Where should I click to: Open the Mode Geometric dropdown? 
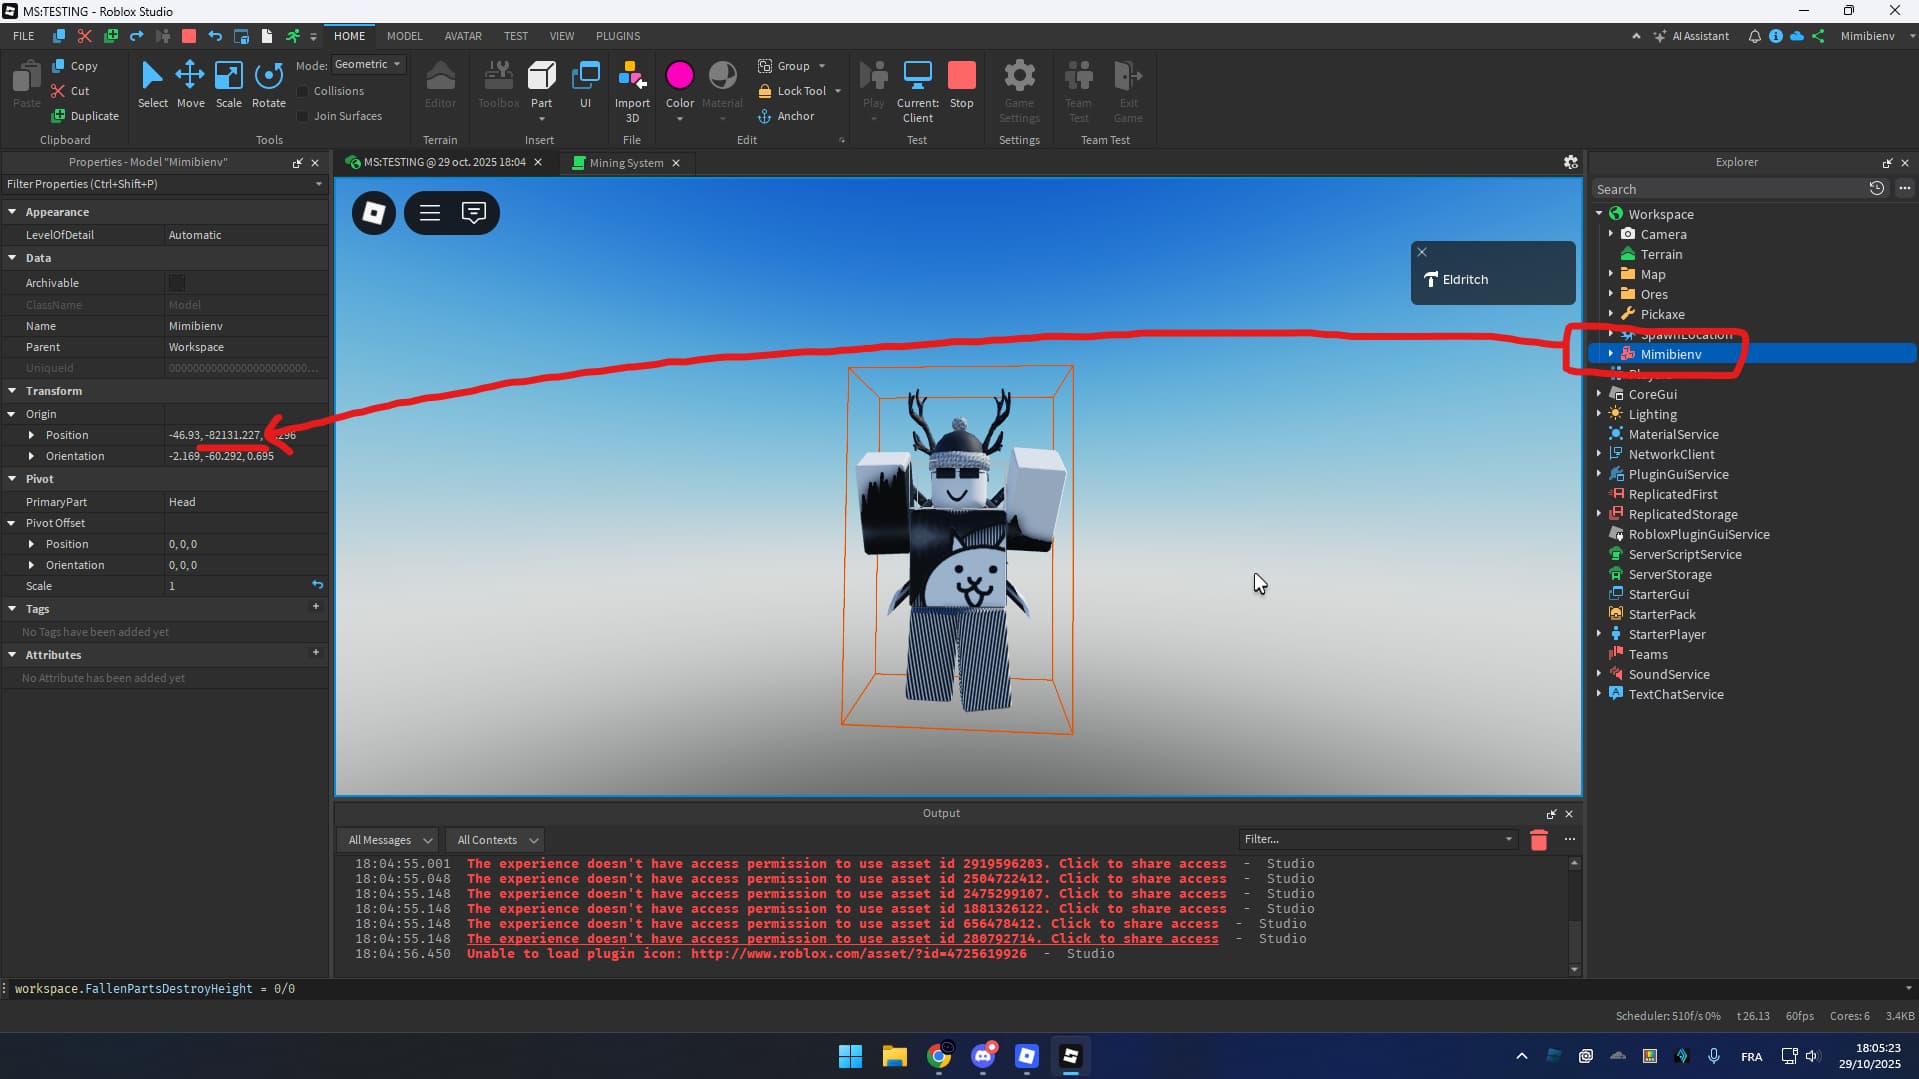coord(367,64)
